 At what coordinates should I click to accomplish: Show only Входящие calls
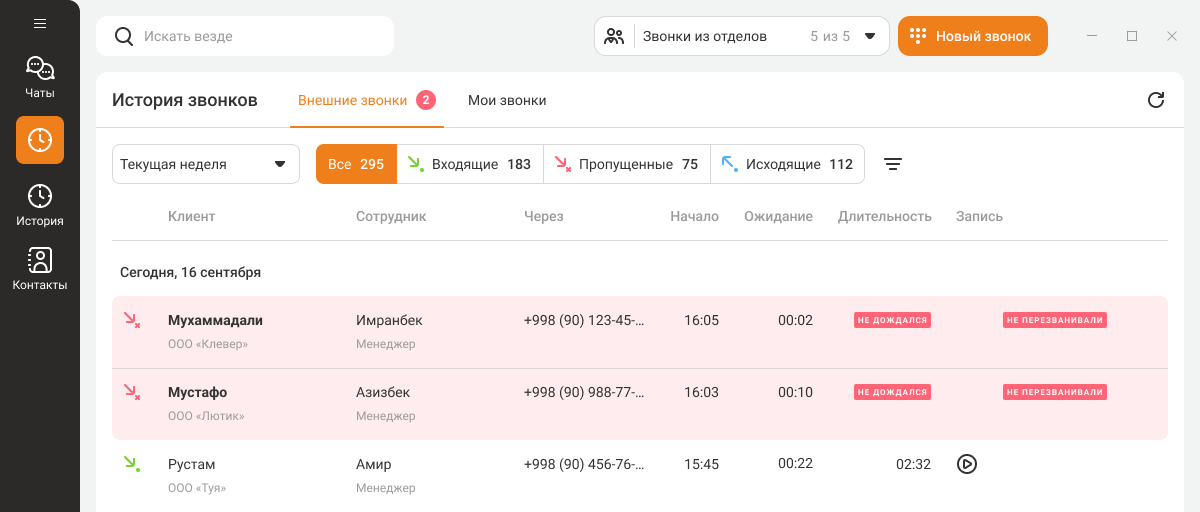coord(470,164)
